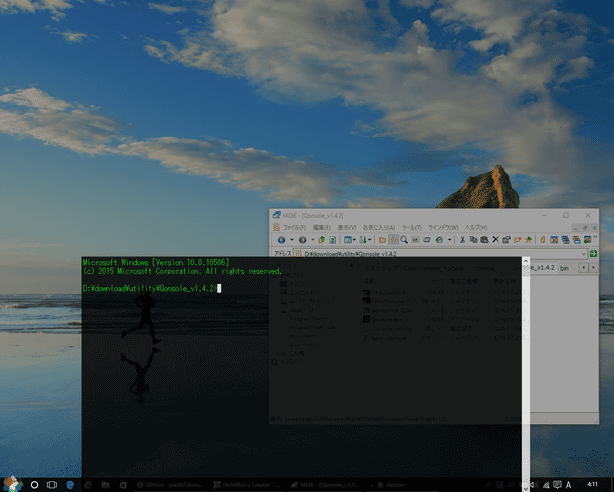Expand the history clock dropdown arrow
Viewport: 614px width, 492px height.
450,240
